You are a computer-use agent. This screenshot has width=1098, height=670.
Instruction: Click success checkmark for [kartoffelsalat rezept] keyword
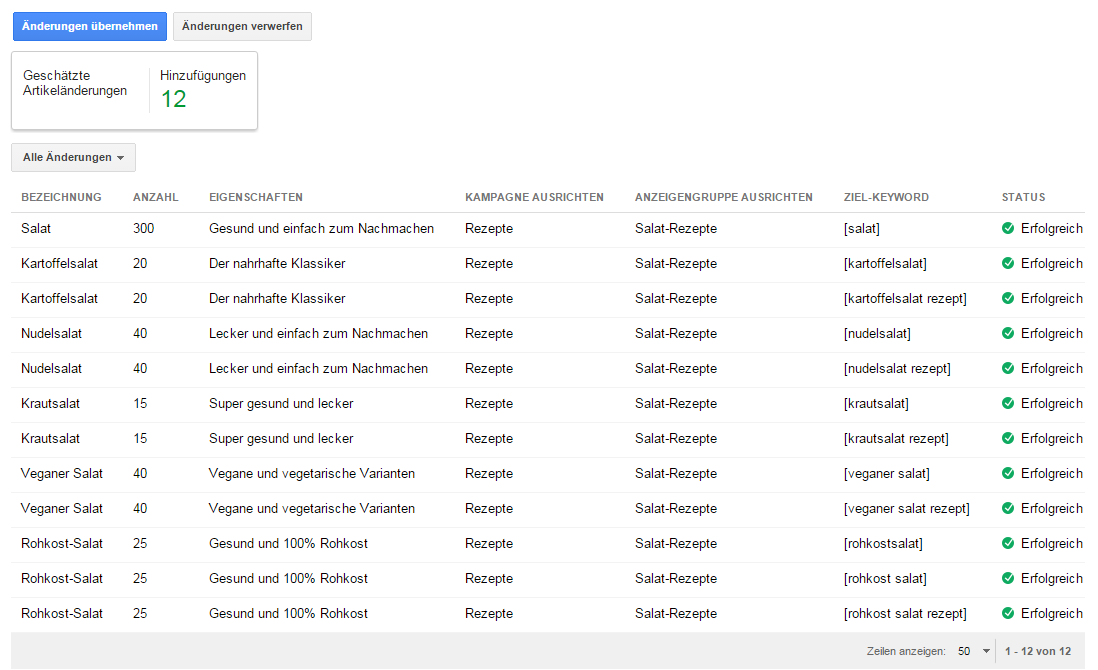coord(1008,299)
